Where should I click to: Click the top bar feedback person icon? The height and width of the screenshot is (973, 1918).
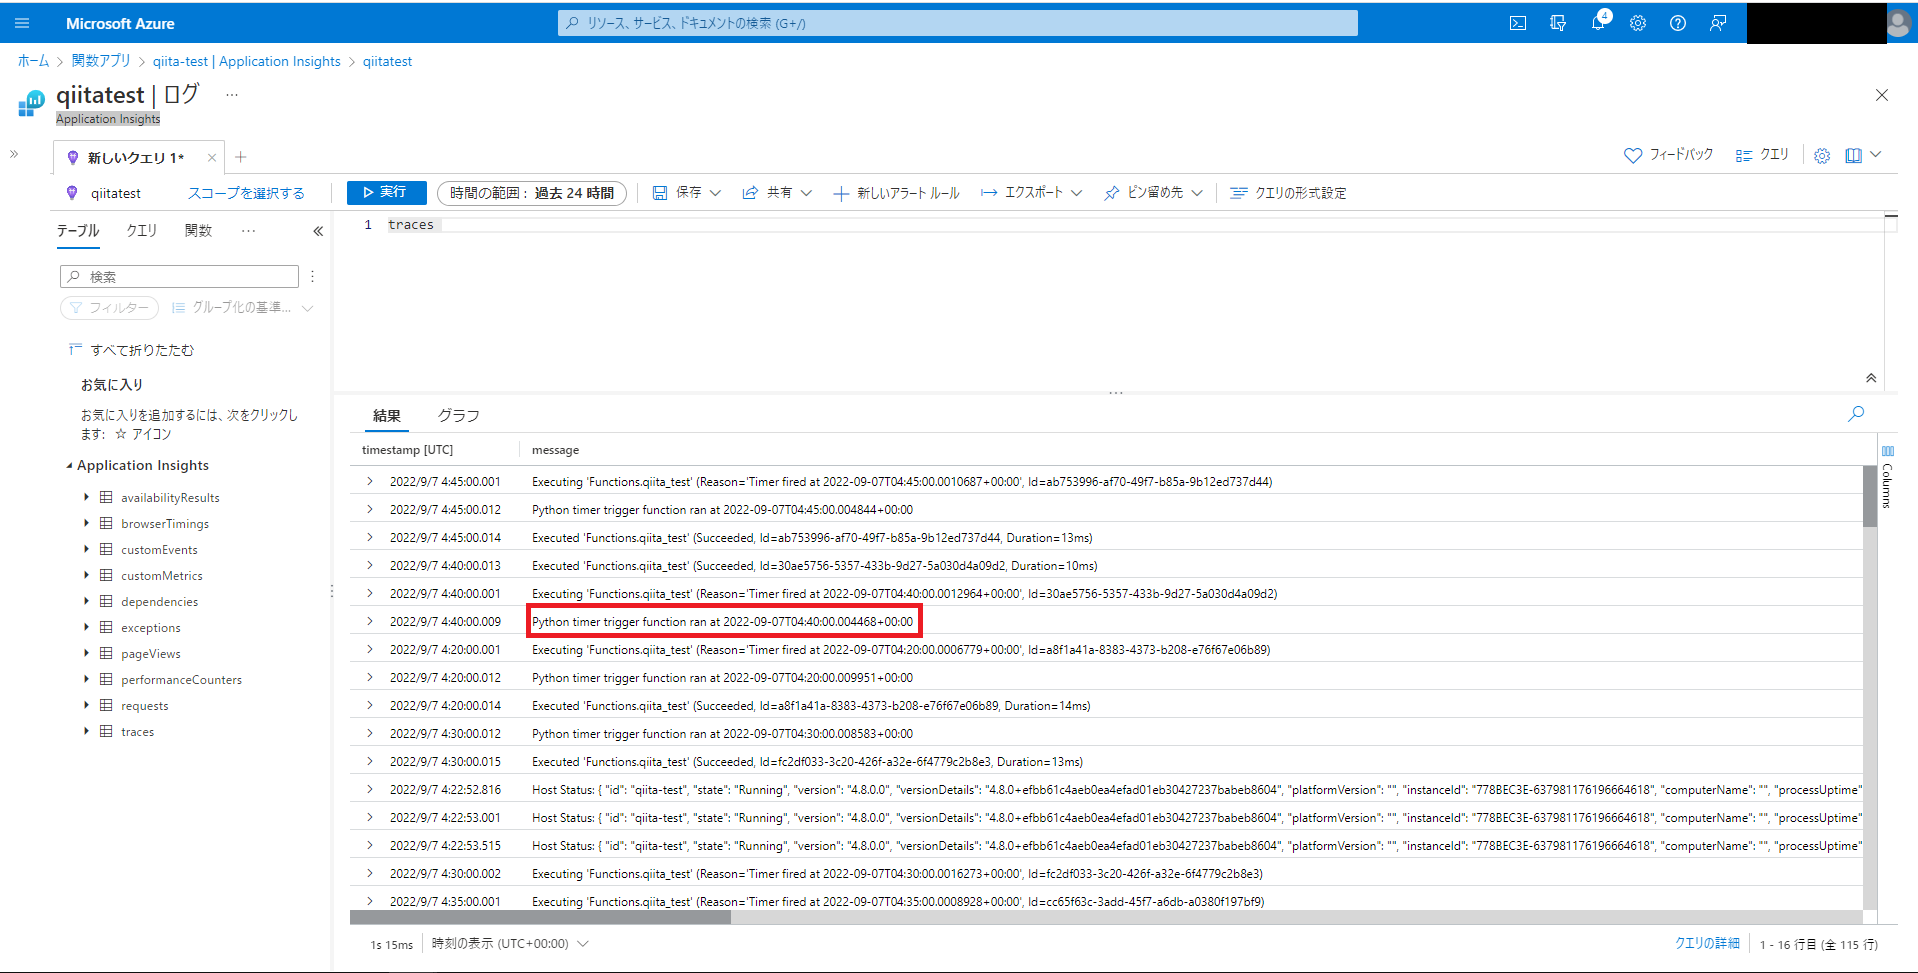tap(1718, 23)
